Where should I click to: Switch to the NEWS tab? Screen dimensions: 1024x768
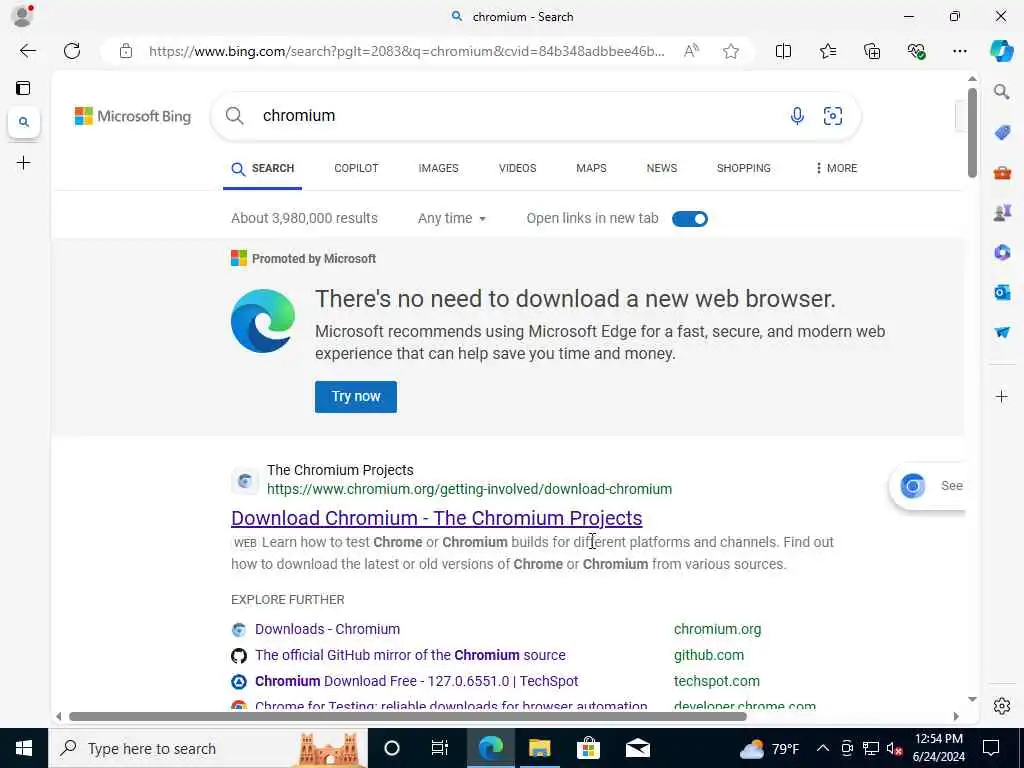[662, 168]
